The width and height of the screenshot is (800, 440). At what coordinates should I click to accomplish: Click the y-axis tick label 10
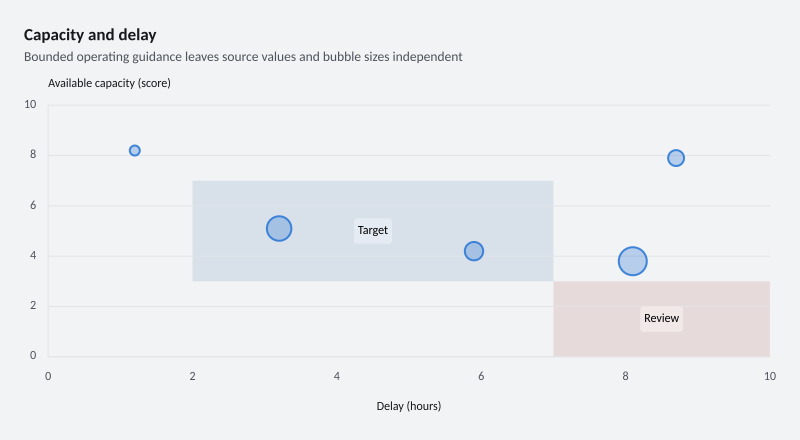[31, 105]
